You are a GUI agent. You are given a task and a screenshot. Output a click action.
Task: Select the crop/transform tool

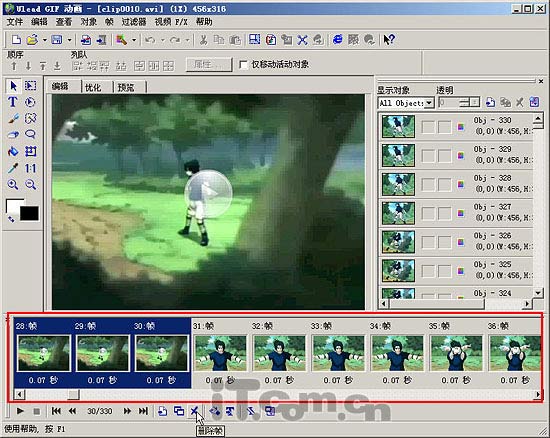31,151
